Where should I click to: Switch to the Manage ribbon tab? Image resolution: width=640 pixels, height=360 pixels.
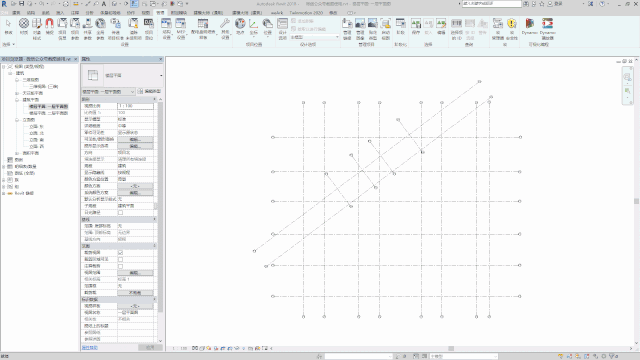point(160,13)
